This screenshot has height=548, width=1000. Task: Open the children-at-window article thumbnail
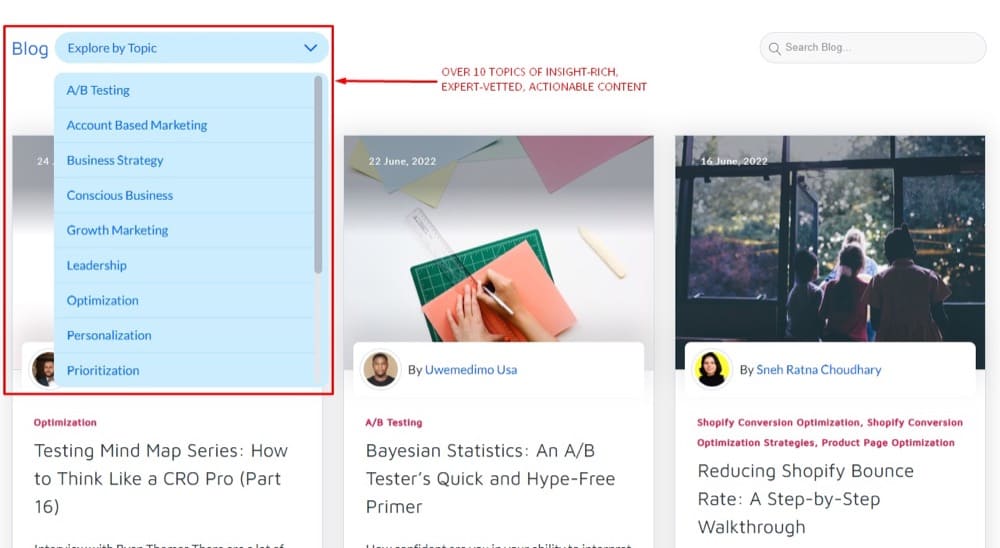click(x=830, y=239)
